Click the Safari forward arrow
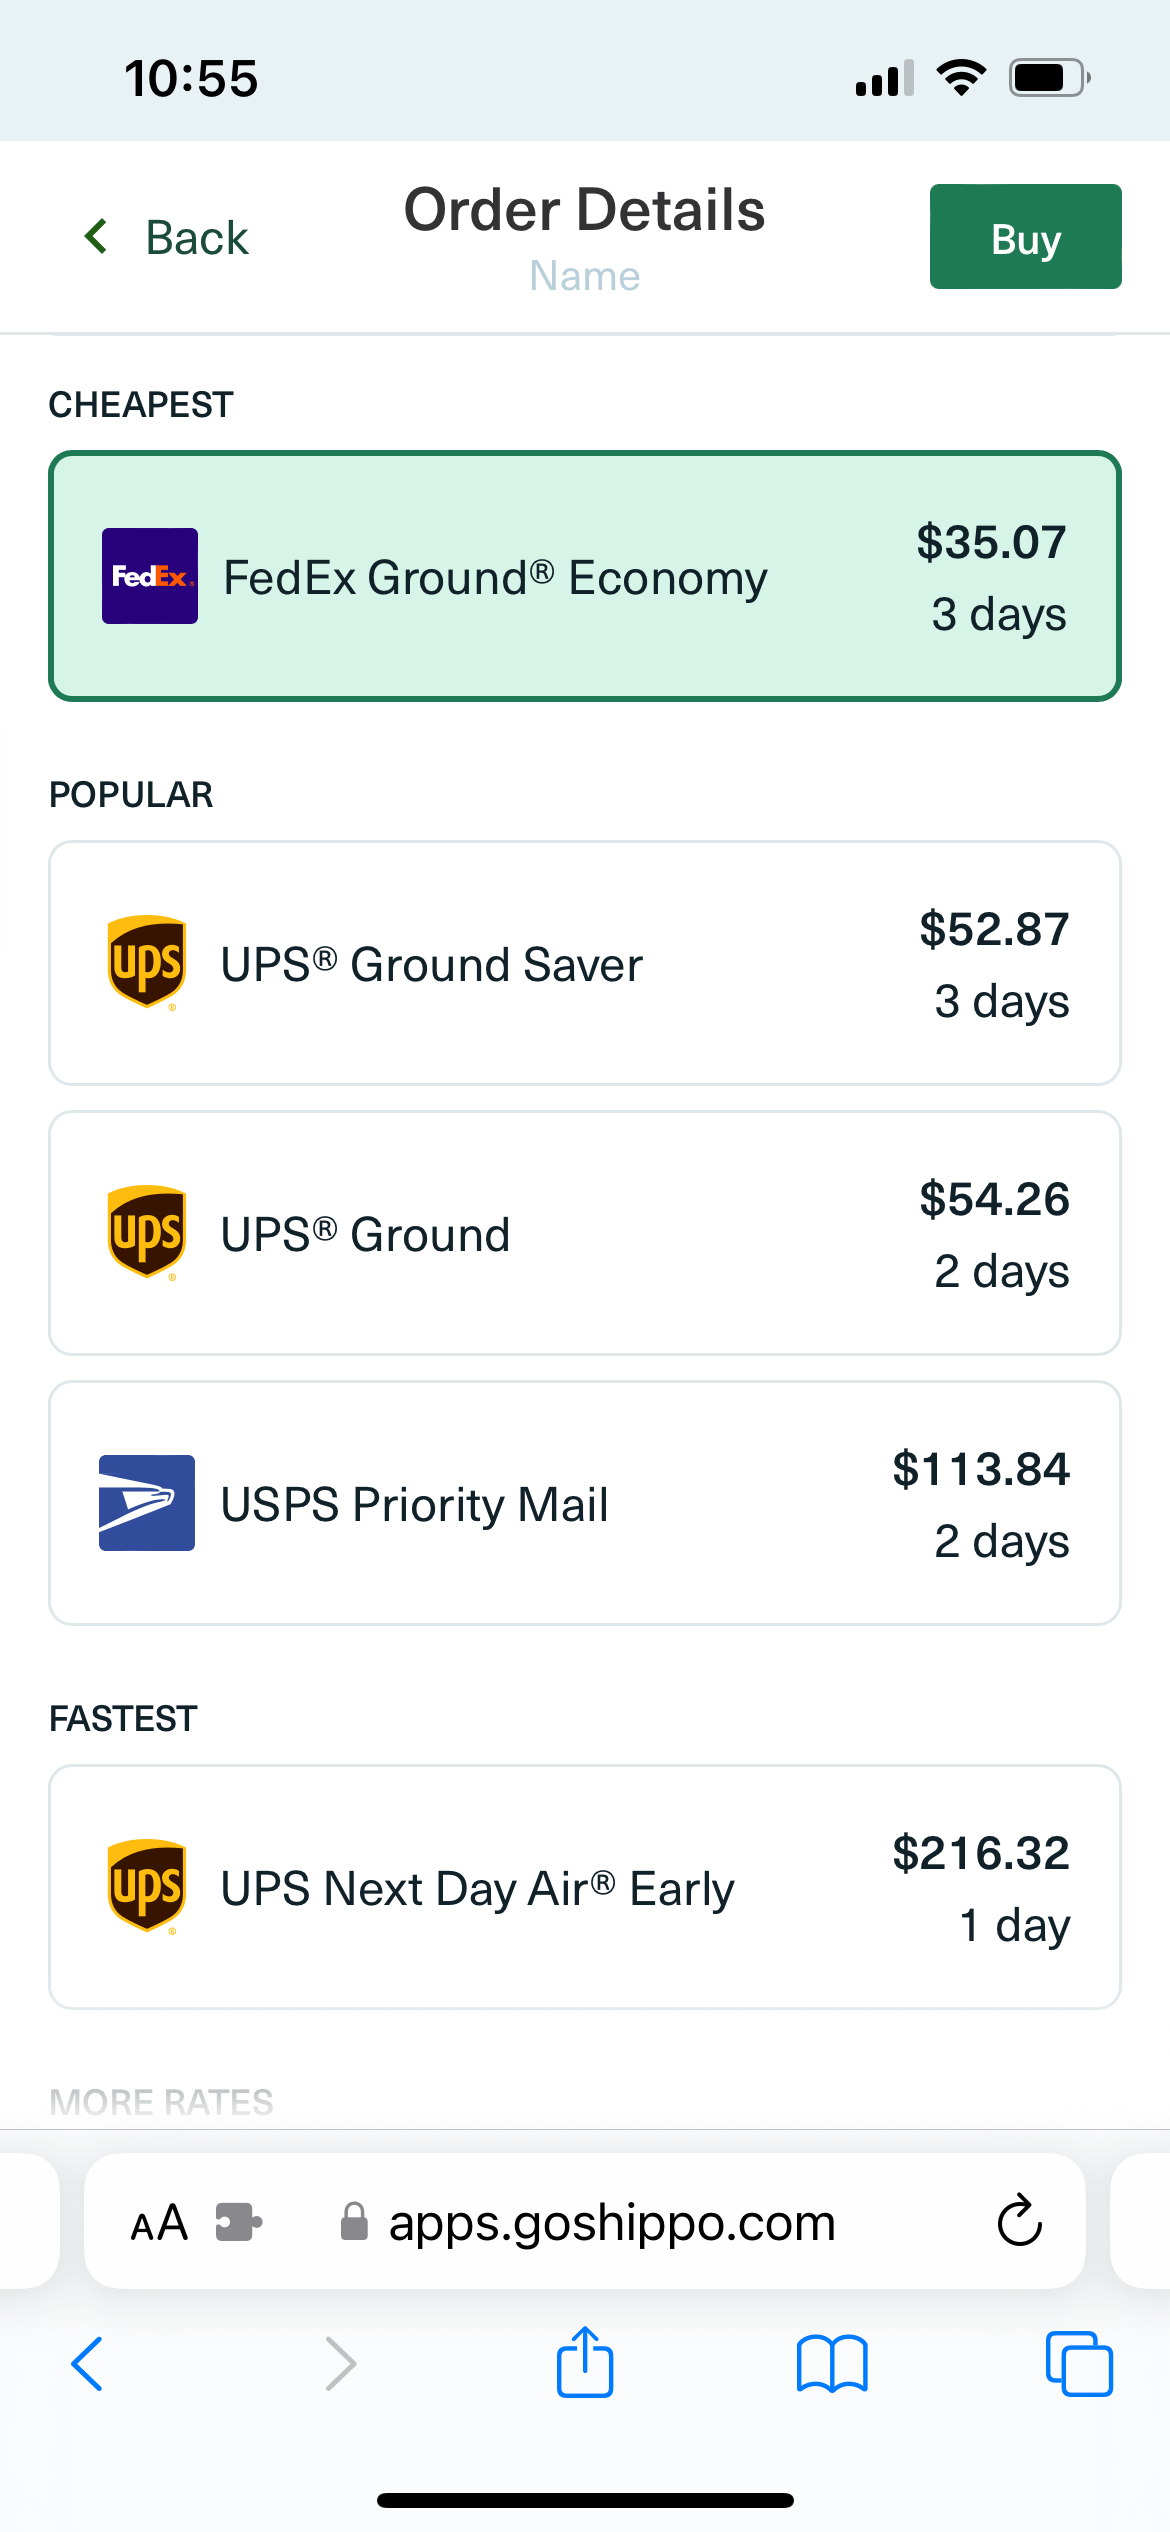1170x2532 pixels. [341, 2364]
